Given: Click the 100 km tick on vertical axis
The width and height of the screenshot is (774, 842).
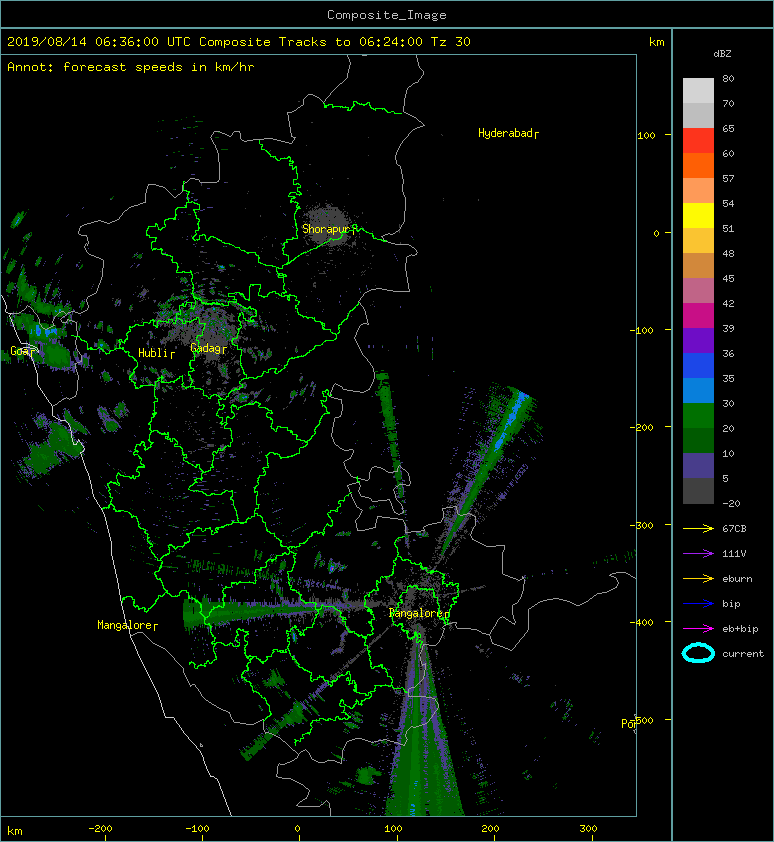Looking at the screenshot, I should pyautogui.click(x=646, y=135).
